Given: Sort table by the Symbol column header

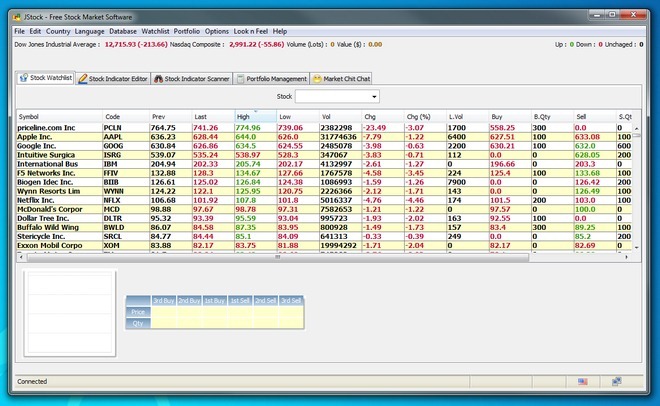Looking at the screenshot, I should 59,117.
